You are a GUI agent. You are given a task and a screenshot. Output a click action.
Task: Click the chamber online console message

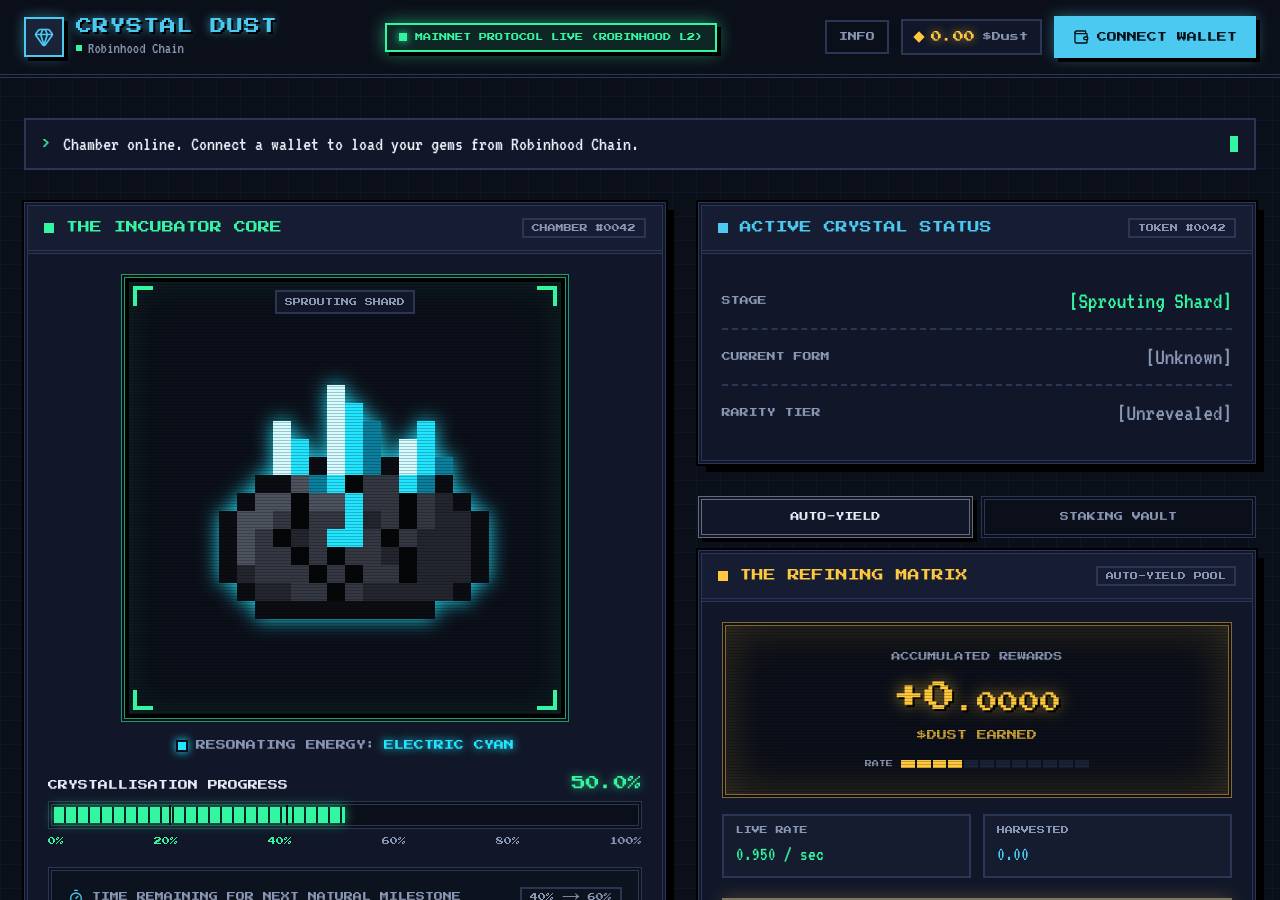click(351, 145)
